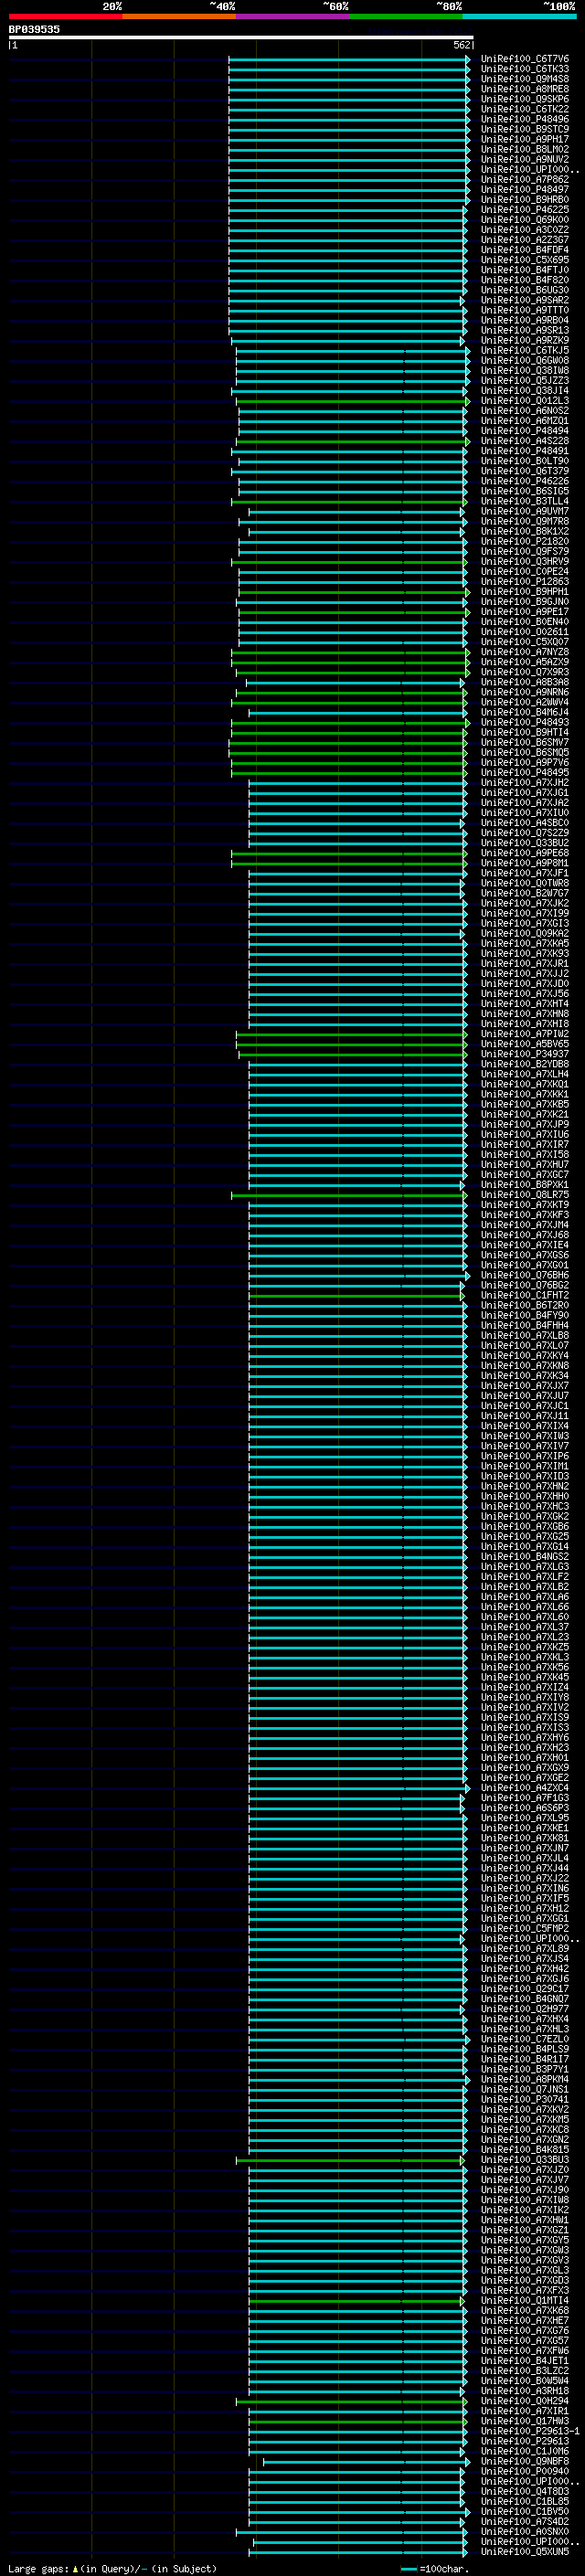This screenshot has width=585, height=2576.
Task: Select label UniRef100_Q8LR75
Action: coord(525,1195)
